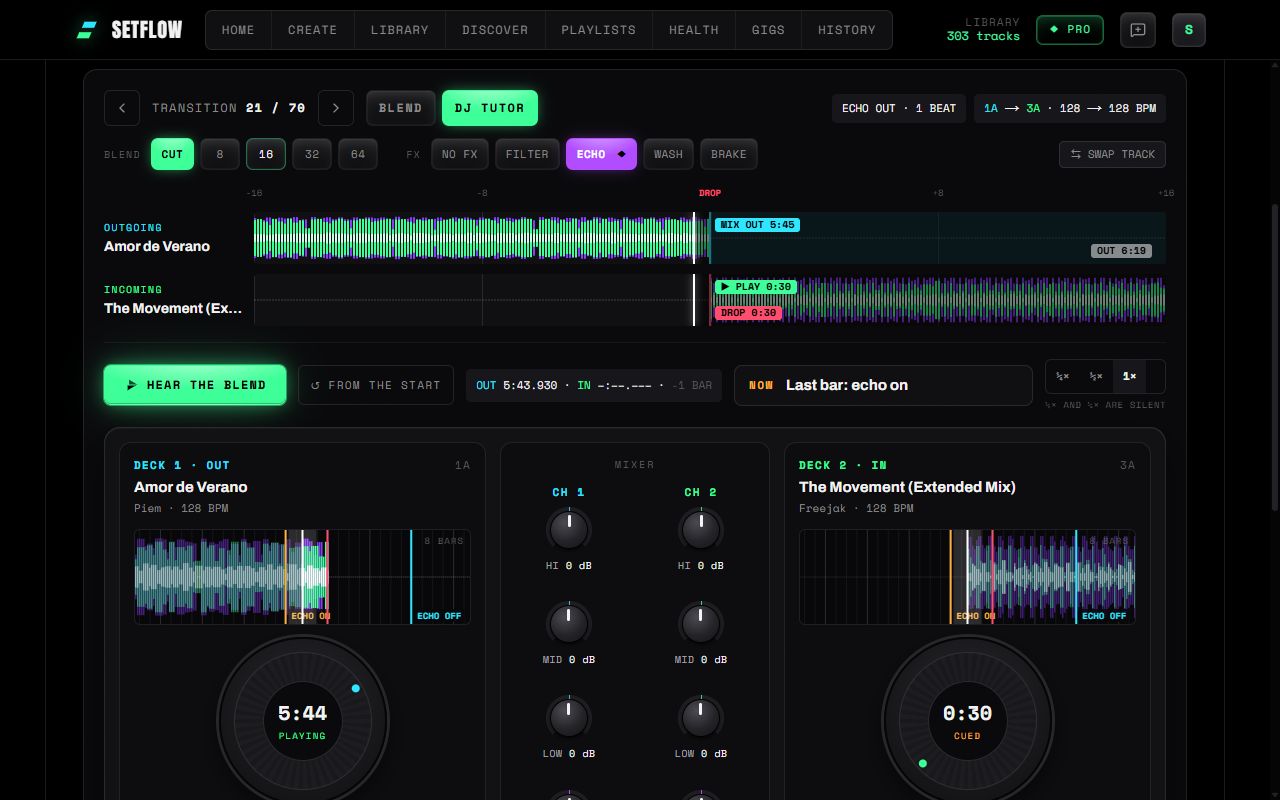Go to the Discover page
Screen dimensions: 1280x800
[495, 30]
